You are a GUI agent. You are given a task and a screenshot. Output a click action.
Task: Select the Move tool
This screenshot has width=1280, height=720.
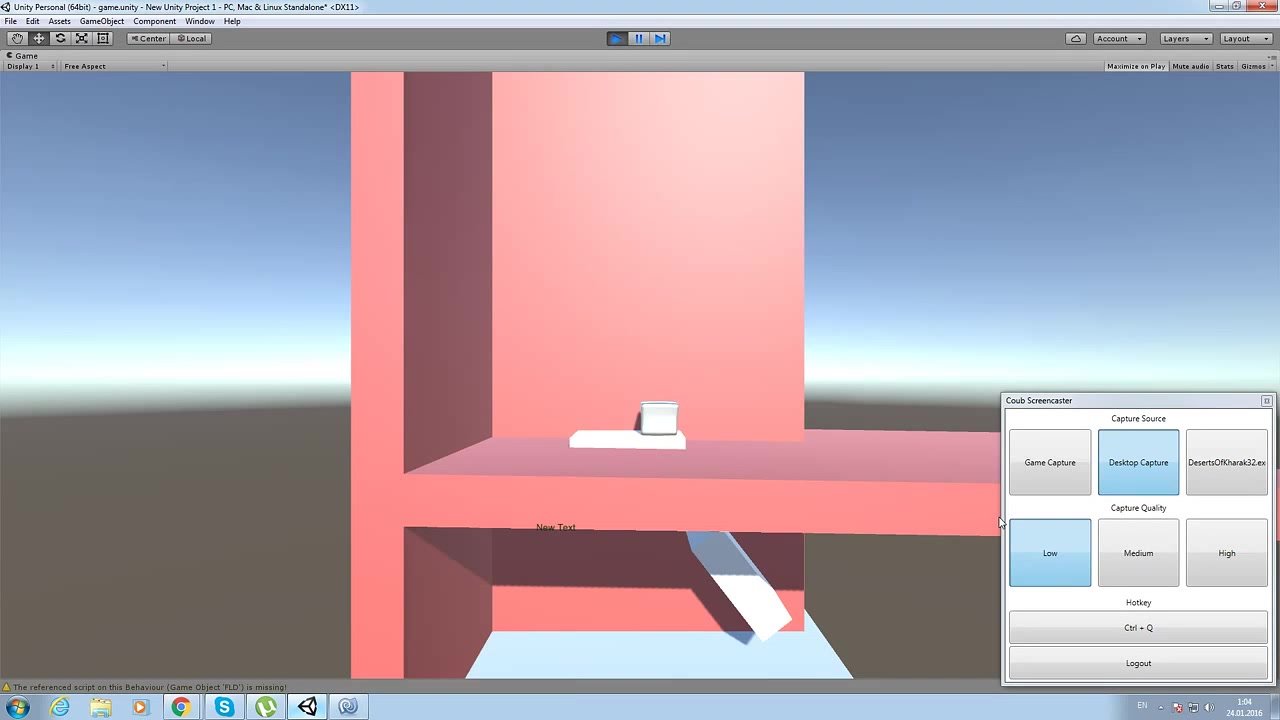pyautogui.click(x=39, y=38)
